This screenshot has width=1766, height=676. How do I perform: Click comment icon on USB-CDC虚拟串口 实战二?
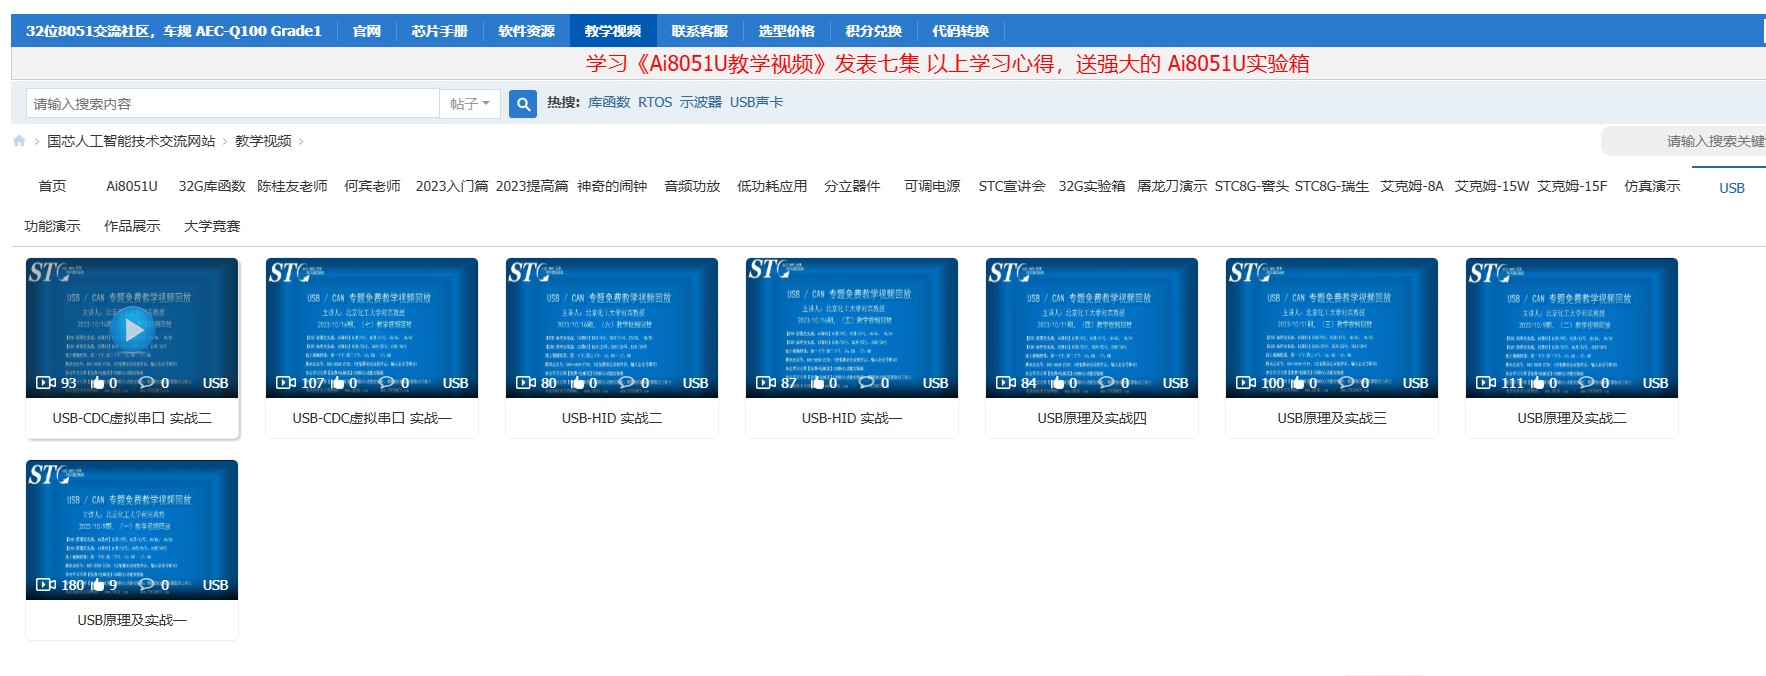pos(146,383)
